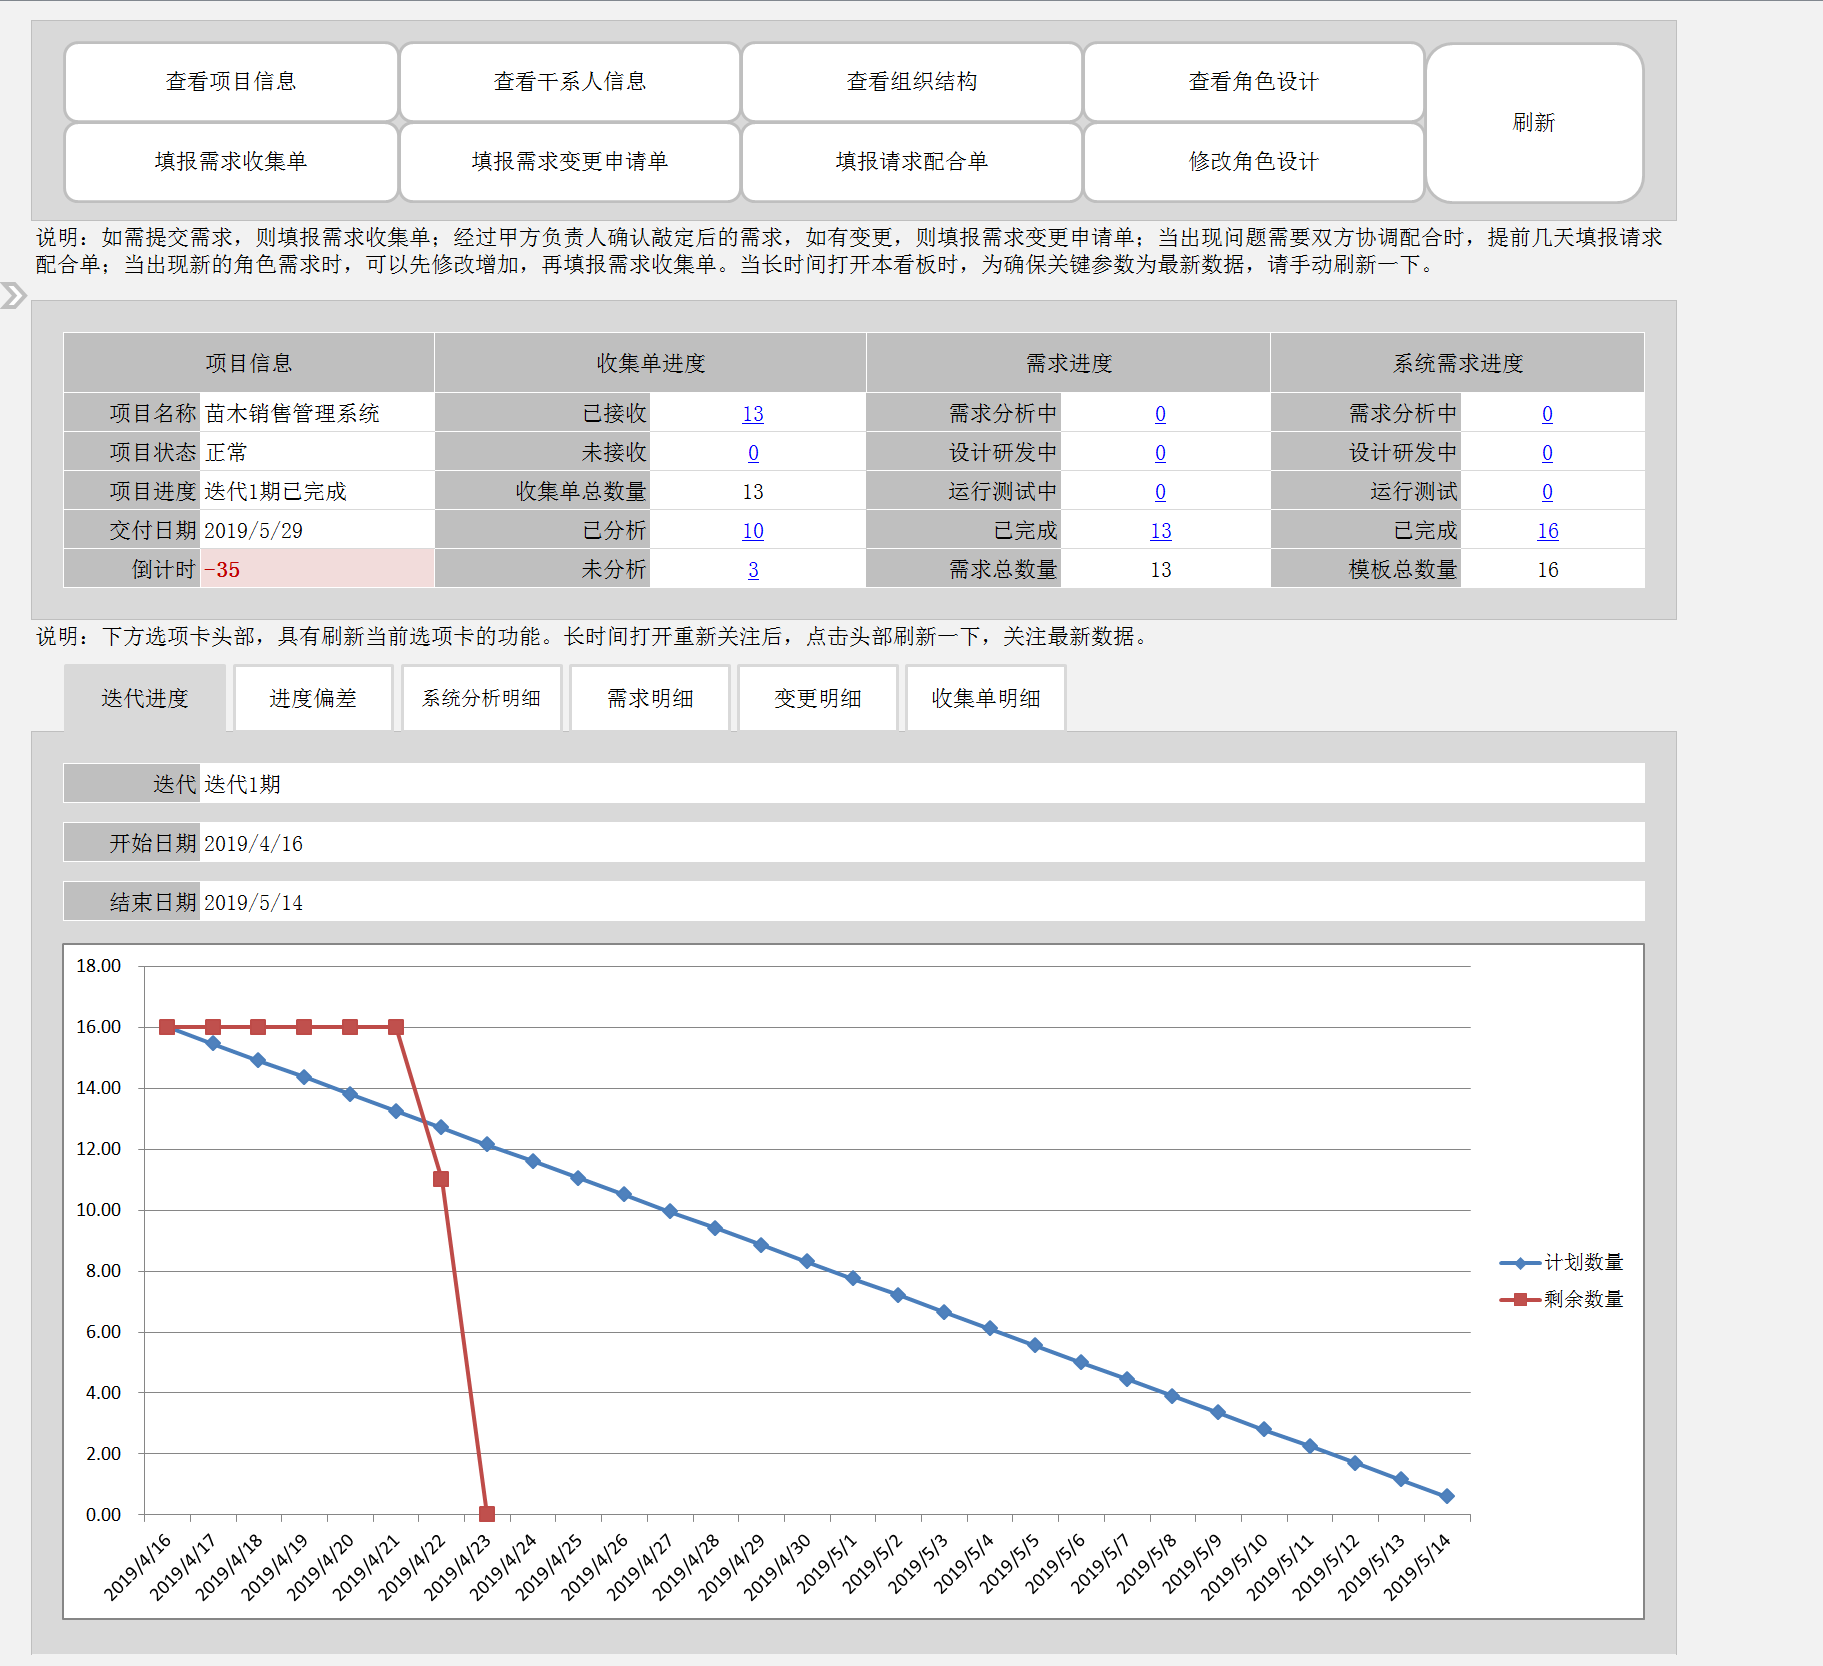Open 填报需求收集单 form button

(231, 162)
